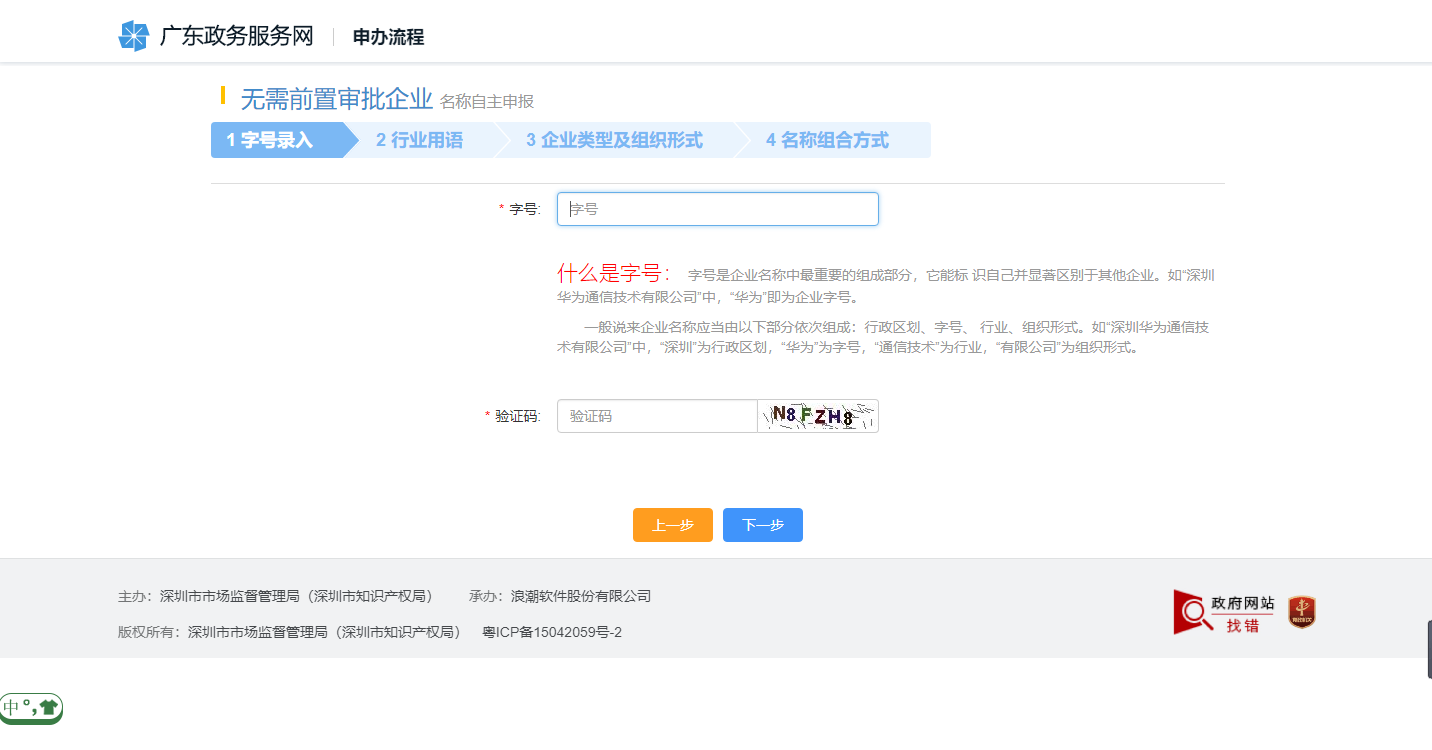Open the 申办流程 menu item

pyautogui.click(x=386, y=37)
